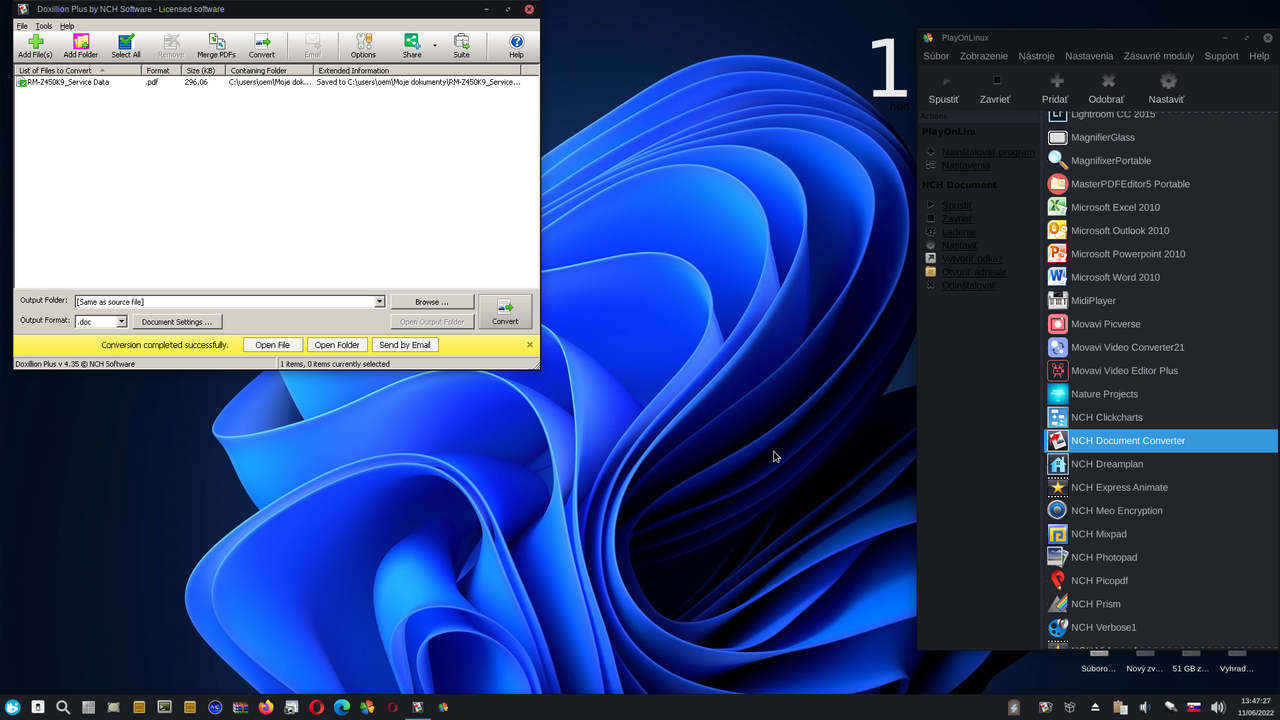Toggle the checkbox for RM-Z450K9_Service Data file
This screenshot has width=1280, height=720.
tap(22, 82)
